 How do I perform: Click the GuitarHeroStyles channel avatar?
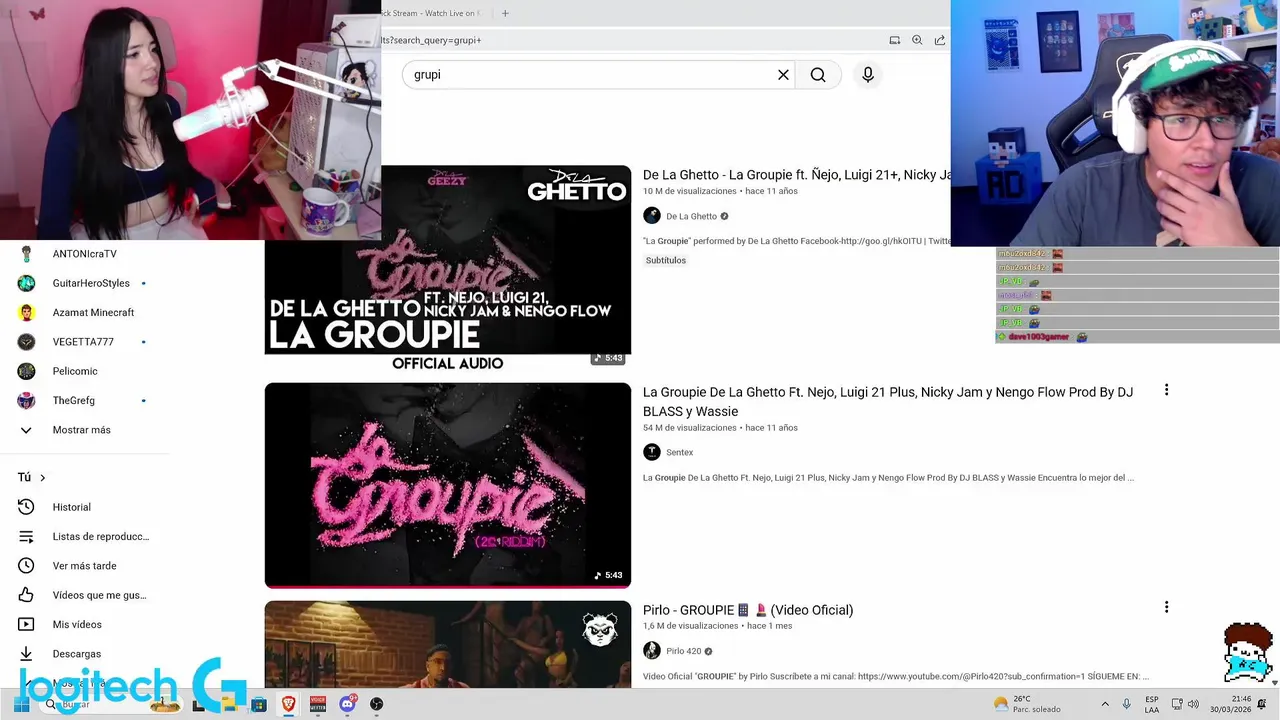pyautogui.click(x=27, y=283)
